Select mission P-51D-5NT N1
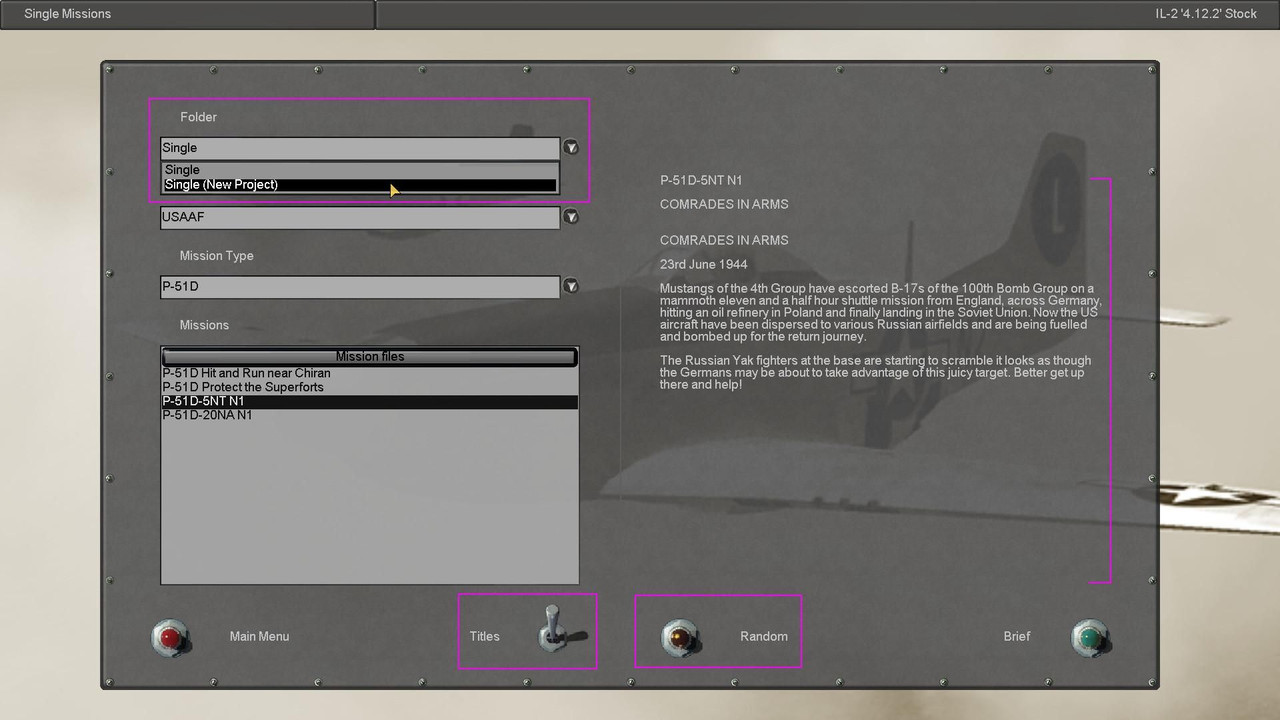Screen dimensions: 1280x720 370,401
